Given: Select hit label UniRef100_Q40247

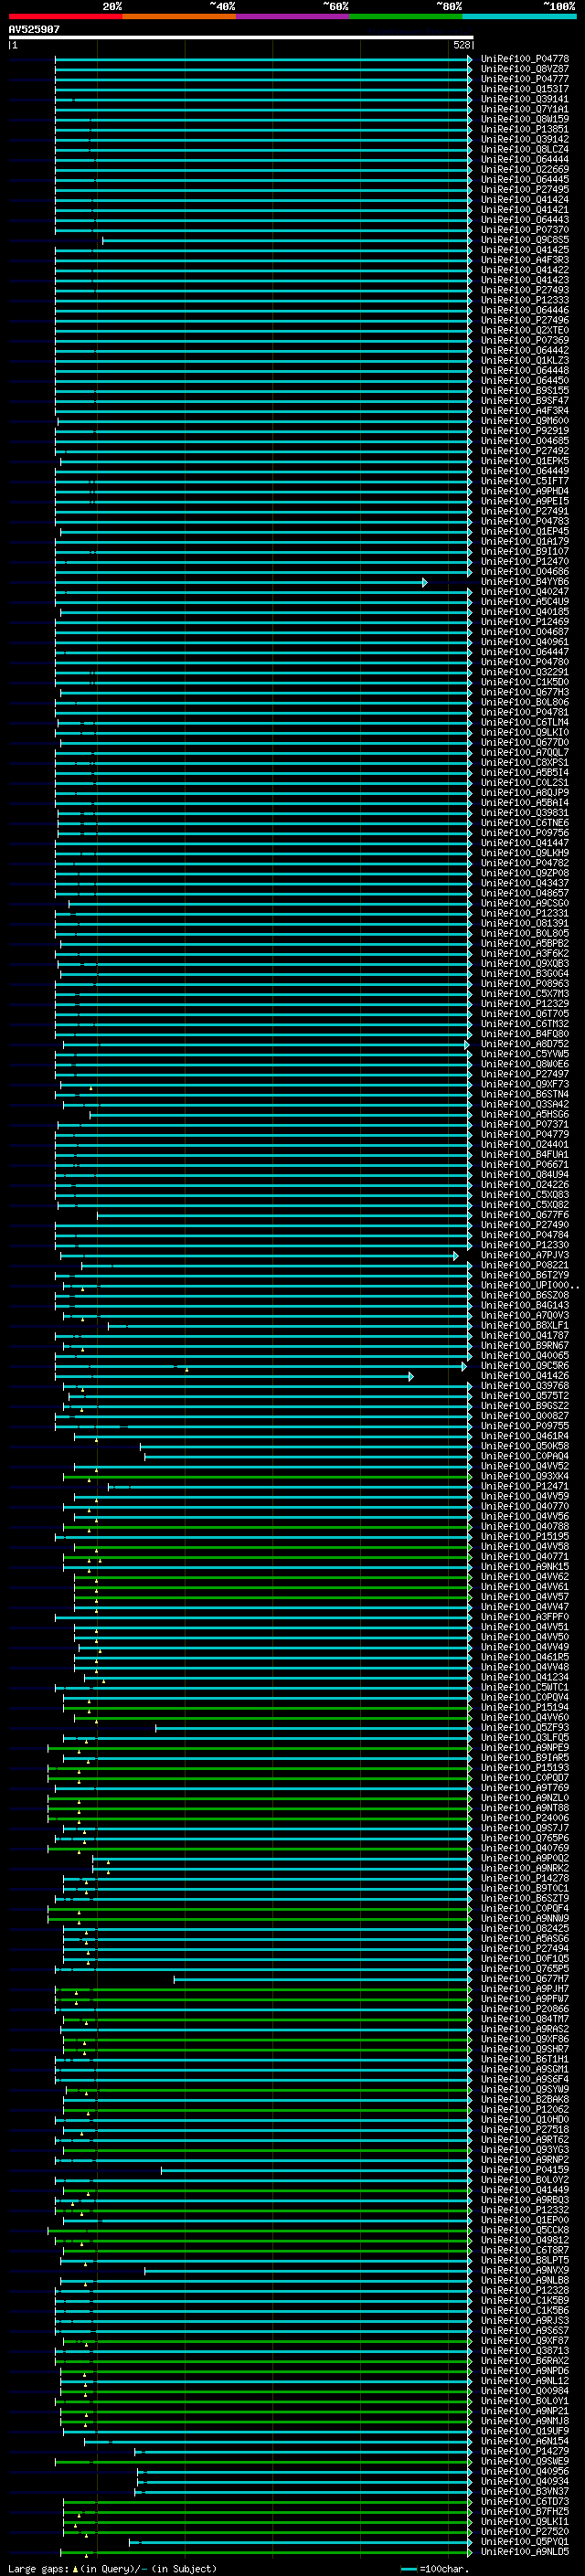Looking at the screenshot, I should tap(524, 591).
